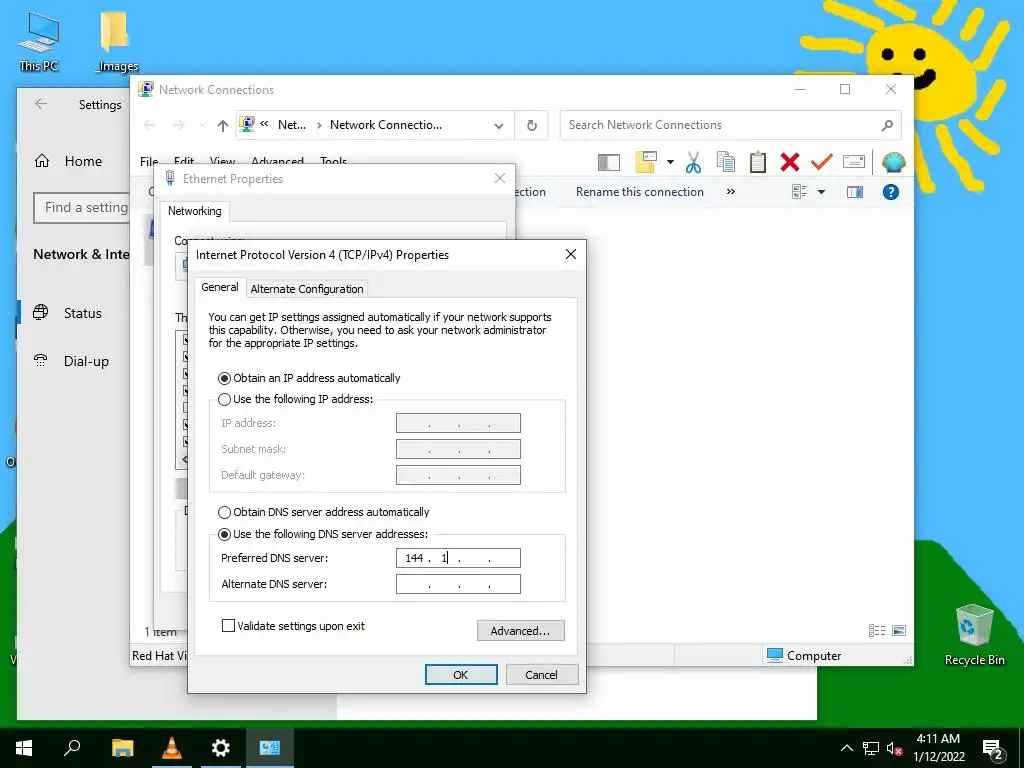Screen dimensions: 1024x768
Task: Click the Cut scissors icon
Action: [x=693, y=162]
